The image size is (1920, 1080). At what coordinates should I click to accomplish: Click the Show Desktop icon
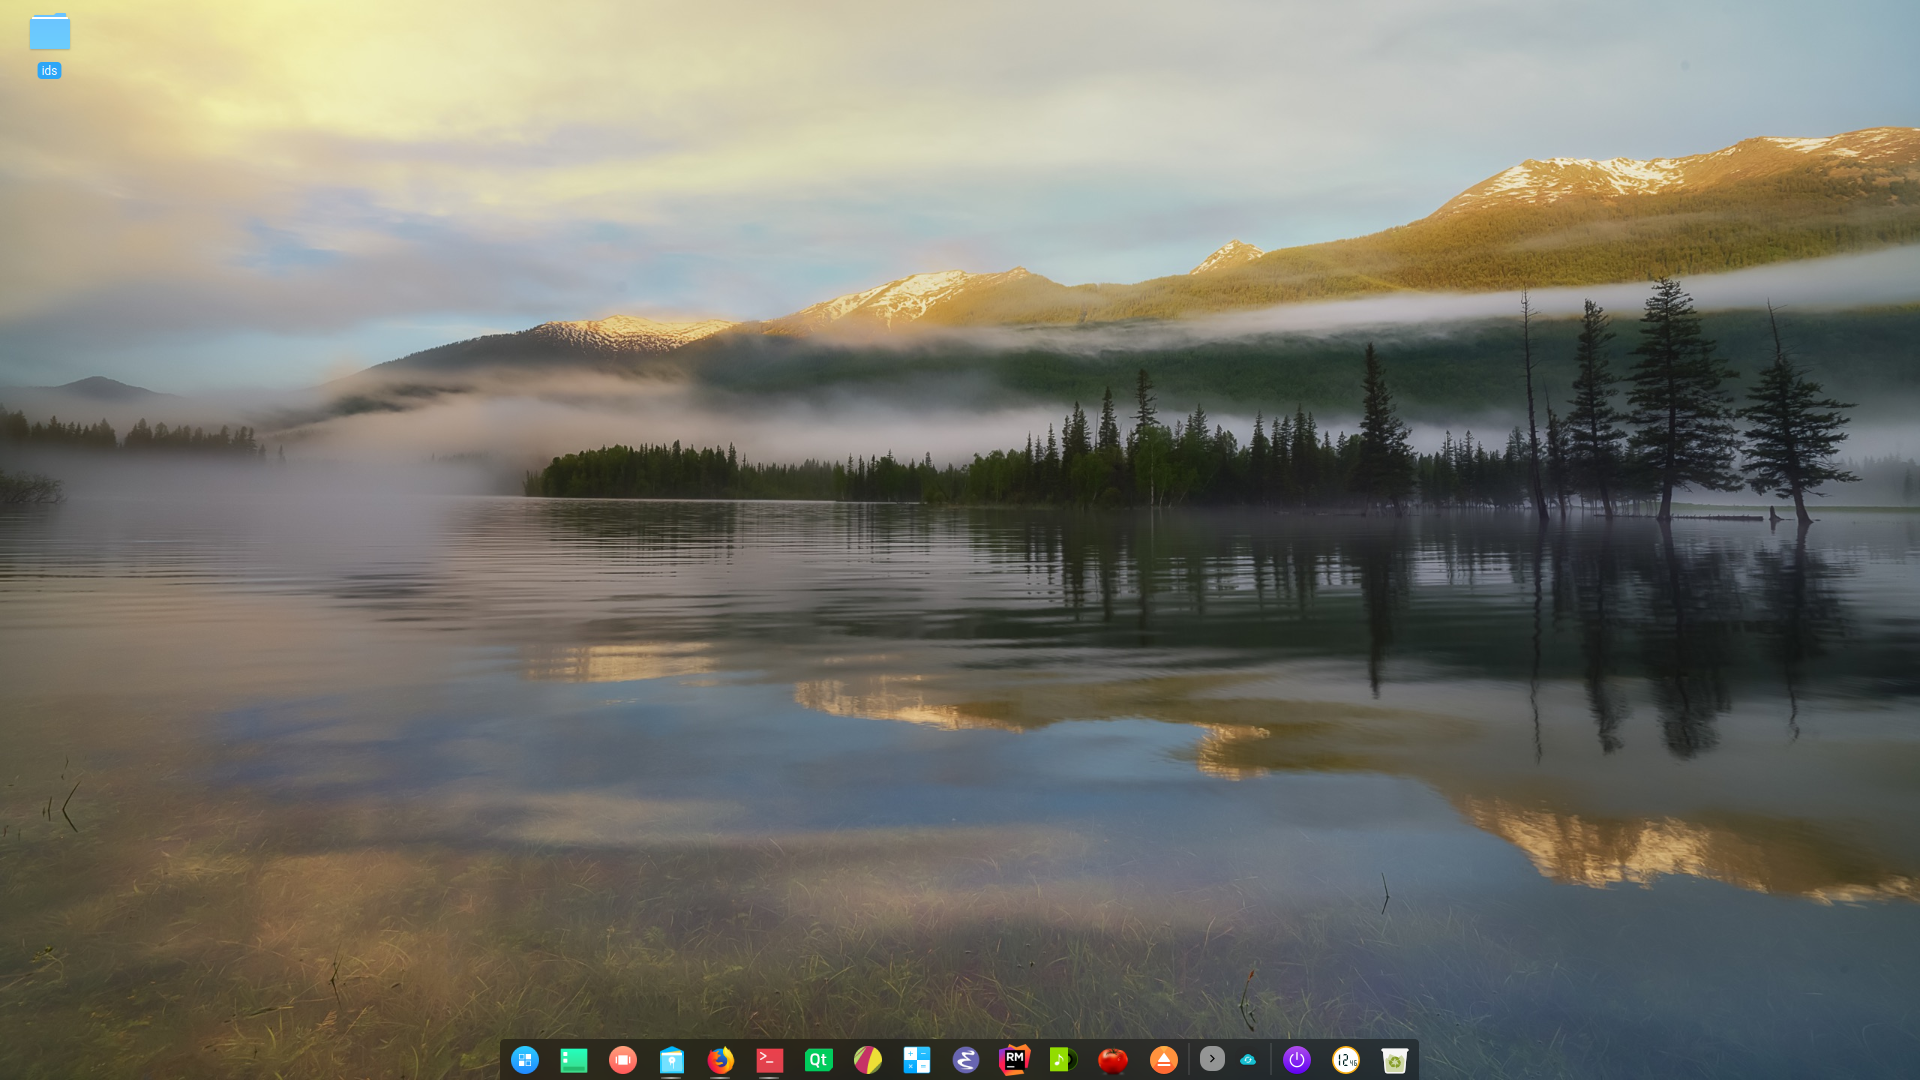click(573, 1060)
